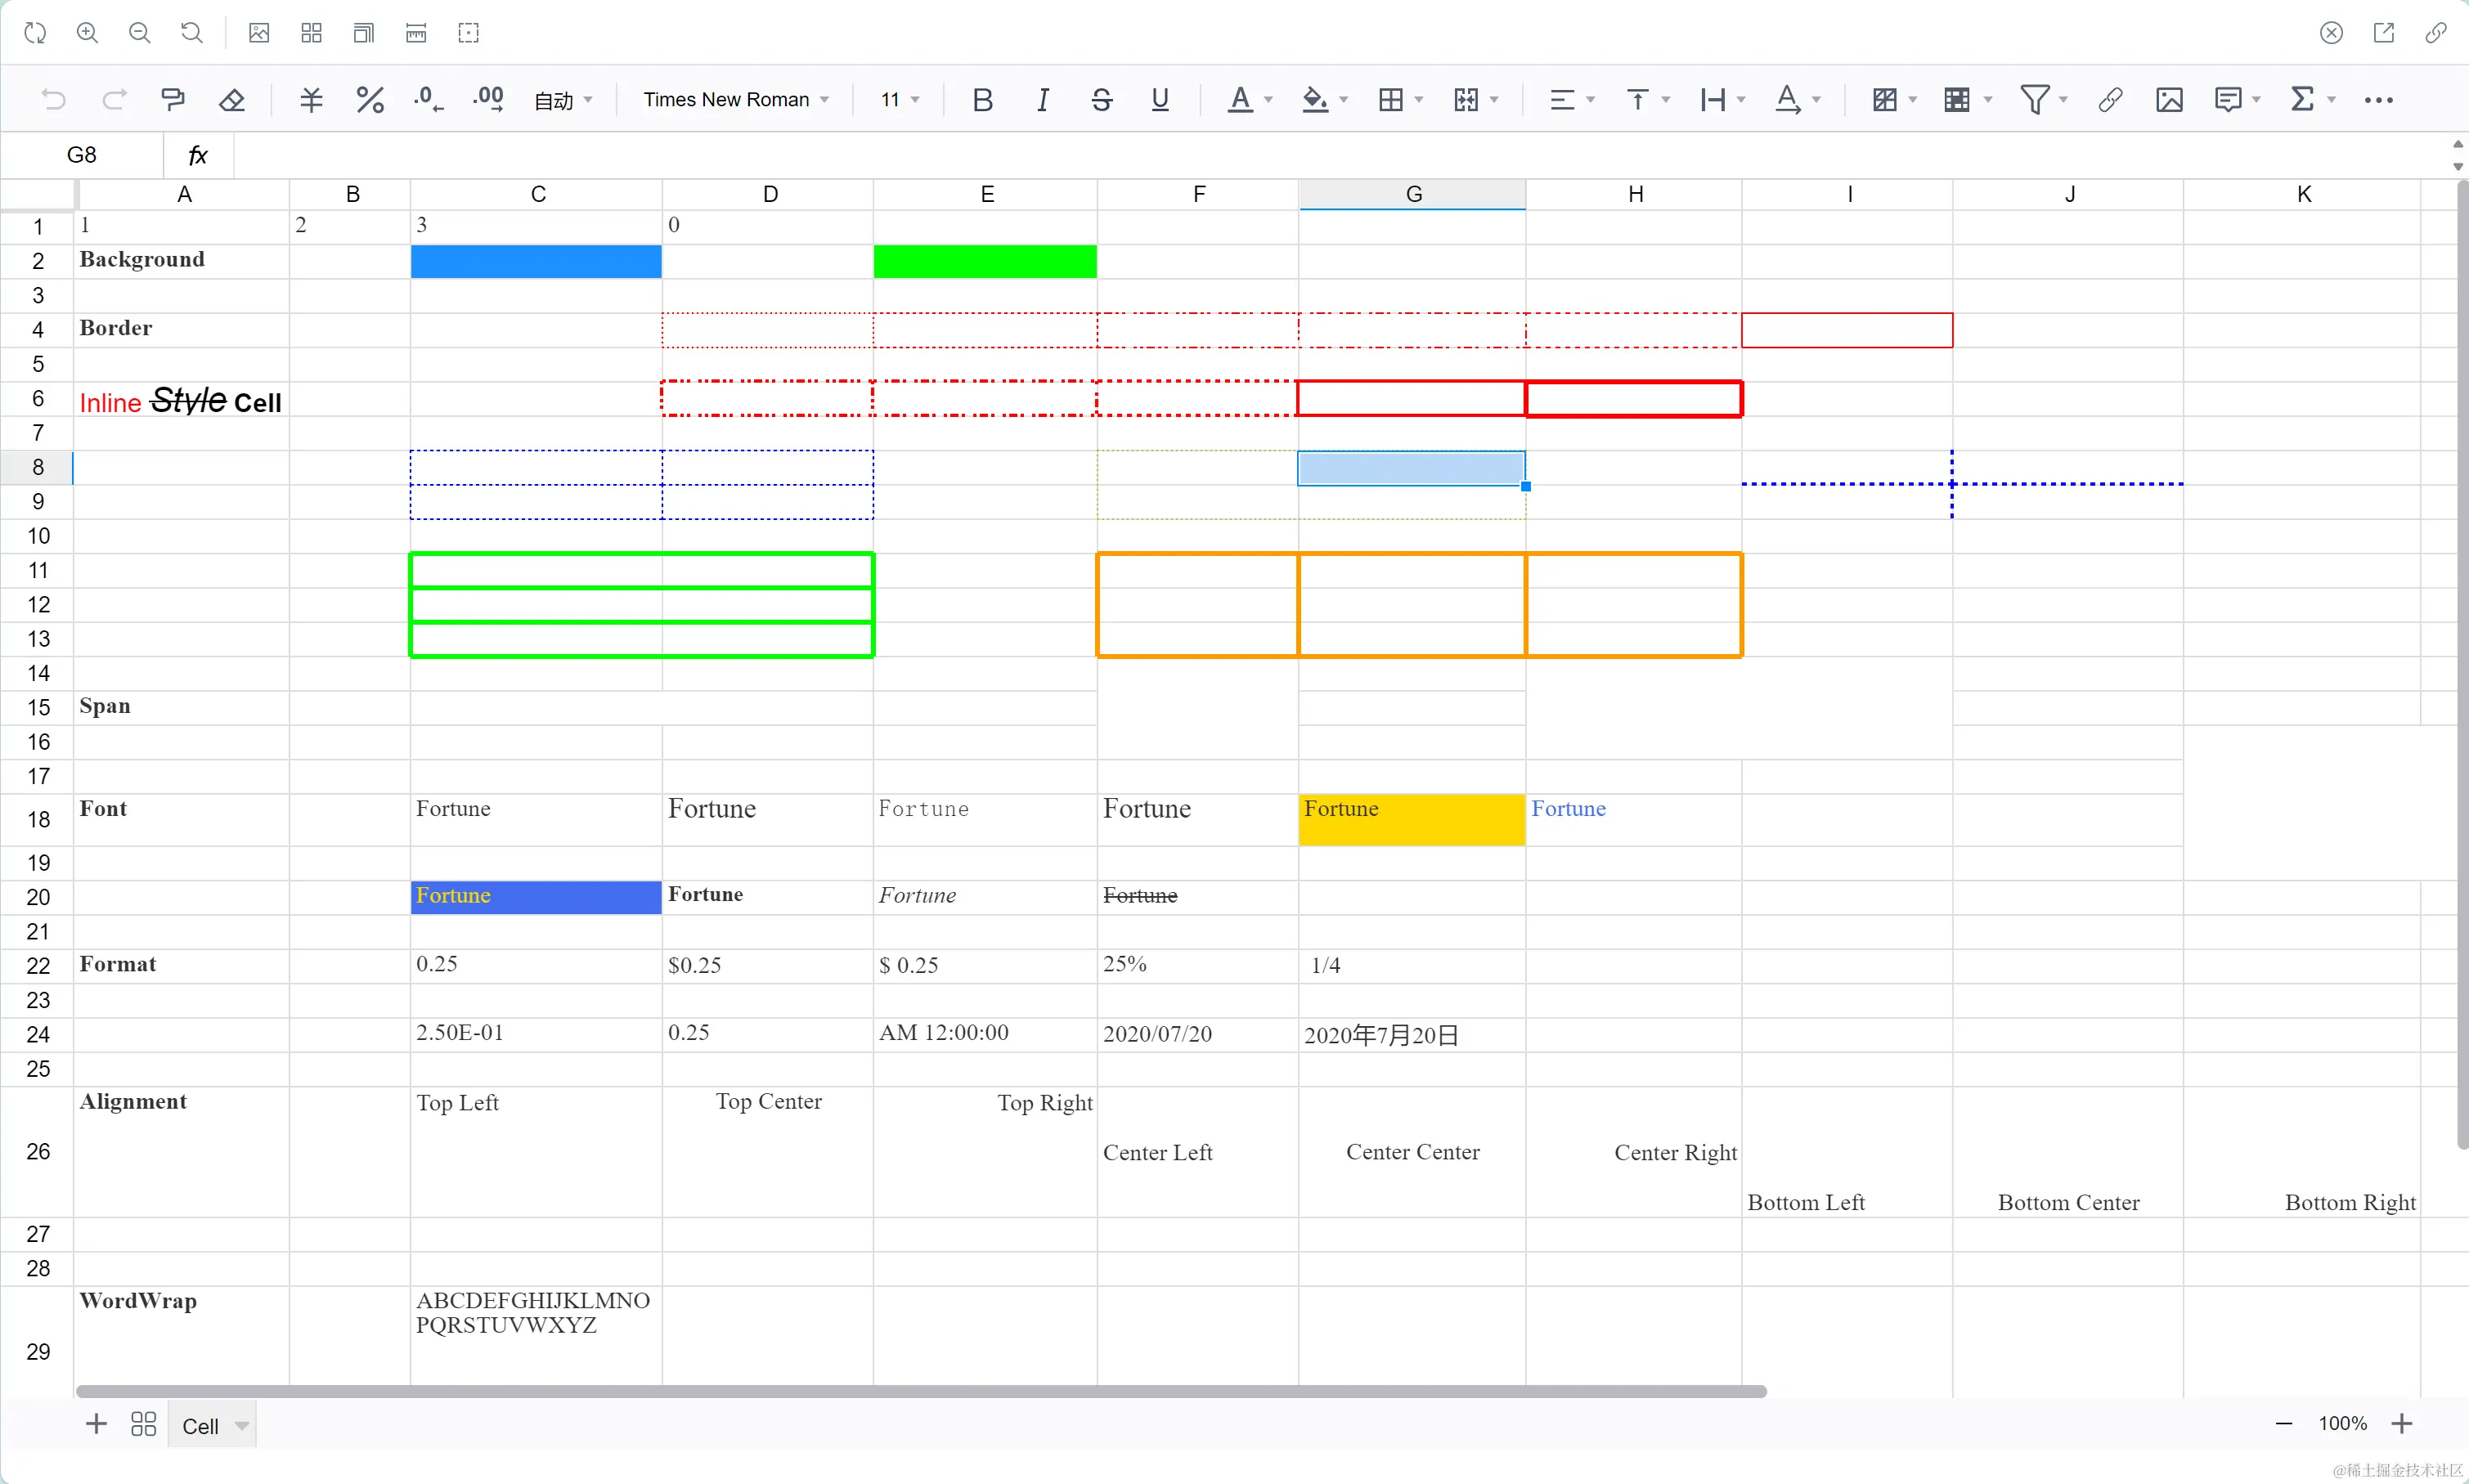Select the Cell sheet tab
This screenshot has width=2469, height=1484.
coord(200,1426)
